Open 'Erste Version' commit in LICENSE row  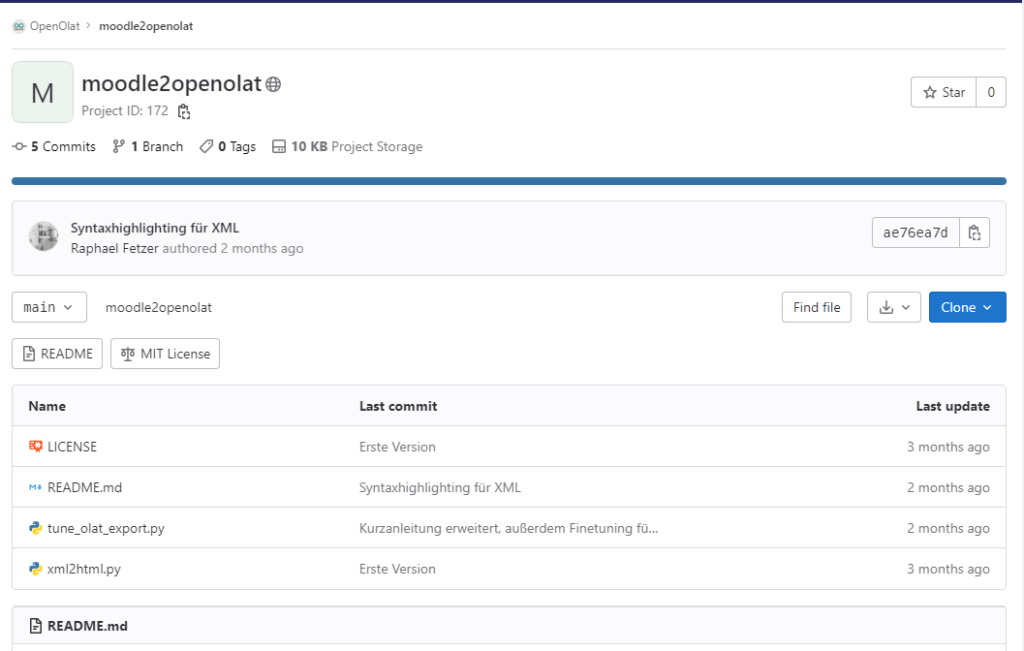tap(397, 447)
